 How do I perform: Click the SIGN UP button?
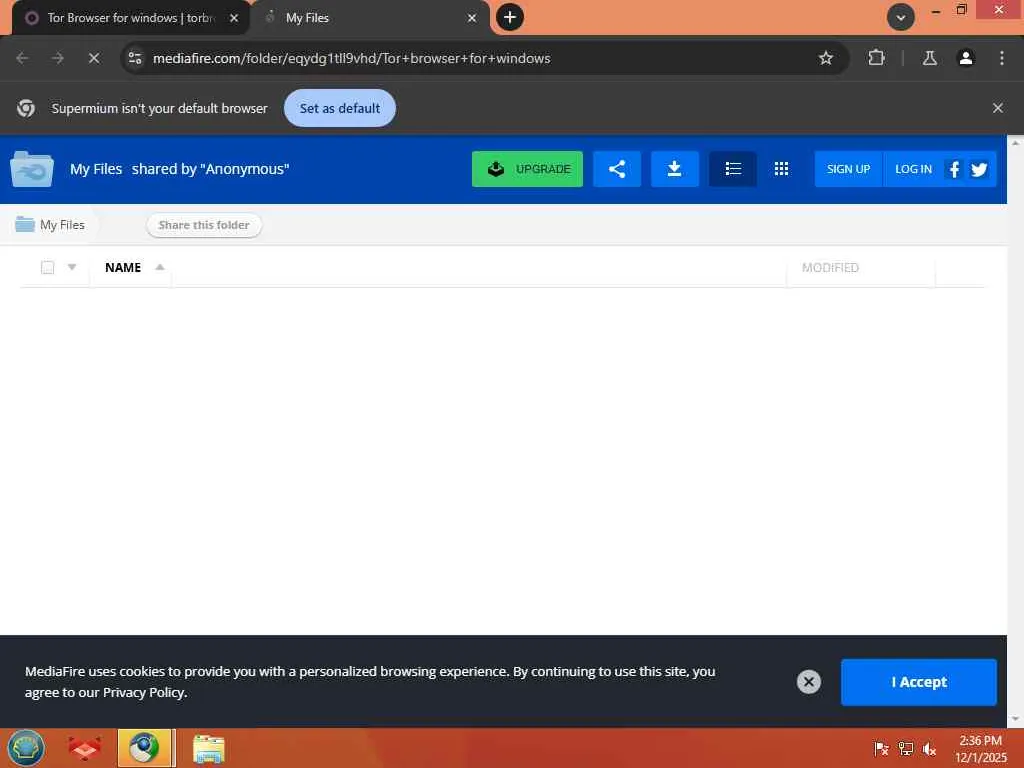click(x=848, y=169)
